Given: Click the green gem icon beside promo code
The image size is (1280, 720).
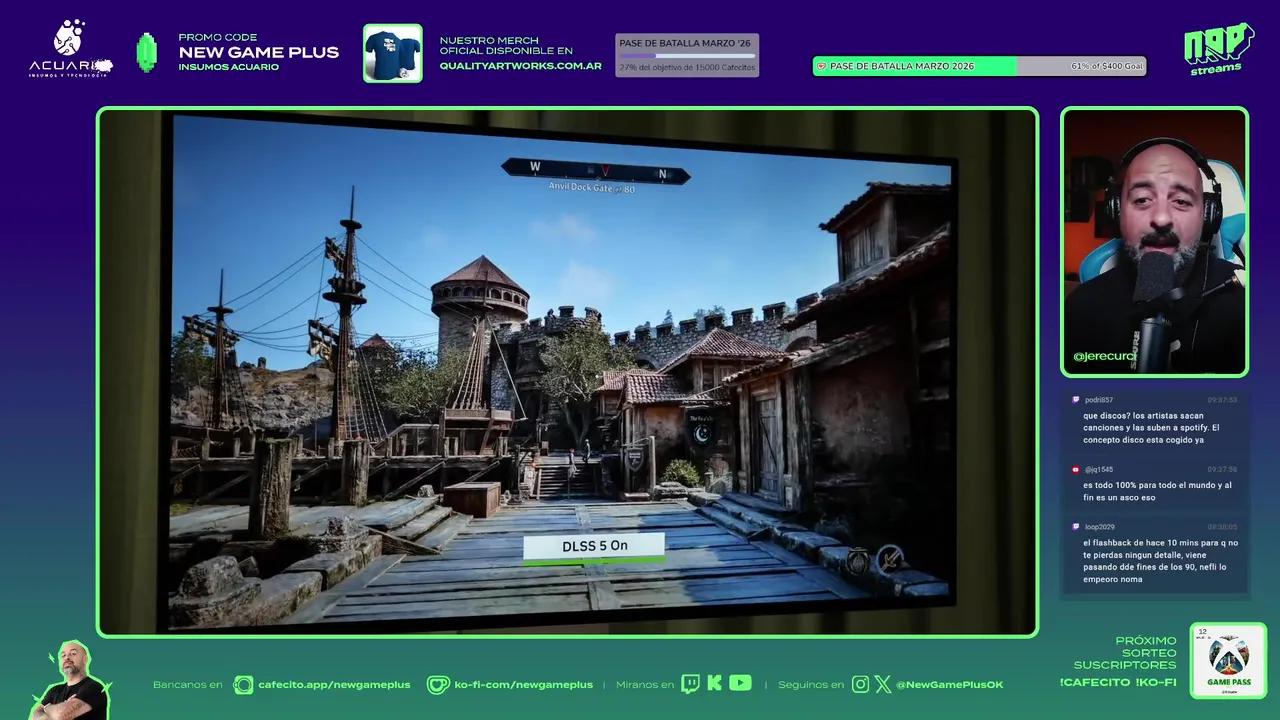Looking at the screenshot, I should [x=147, y=53].
